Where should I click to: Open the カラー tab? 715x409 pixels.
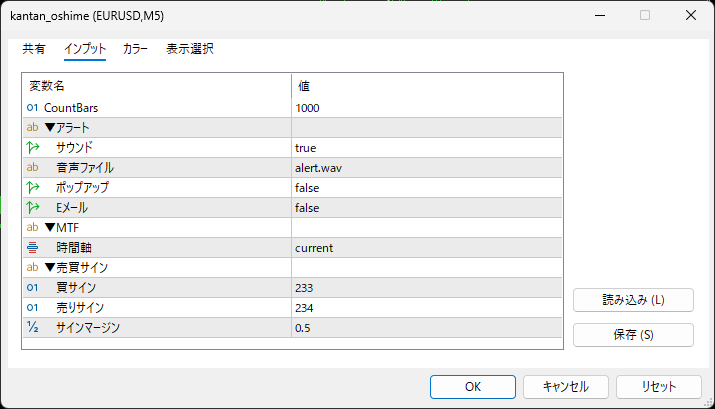135,49
